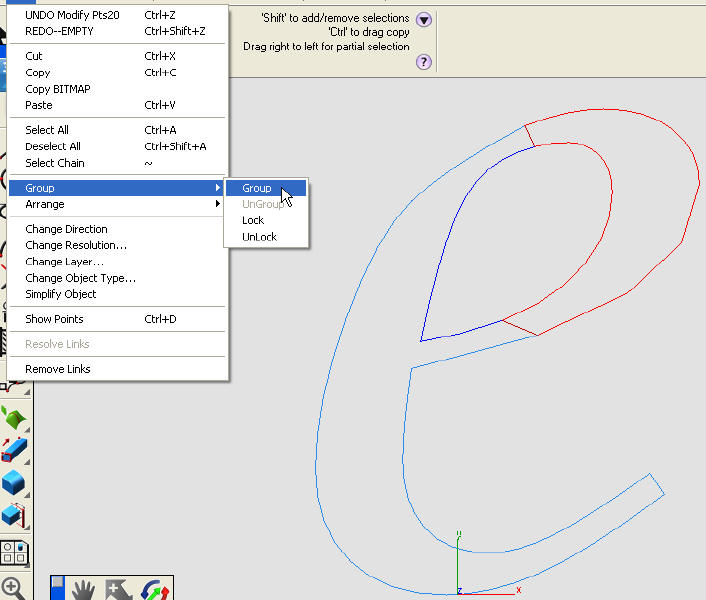Open the four-view layout icon

14,553
